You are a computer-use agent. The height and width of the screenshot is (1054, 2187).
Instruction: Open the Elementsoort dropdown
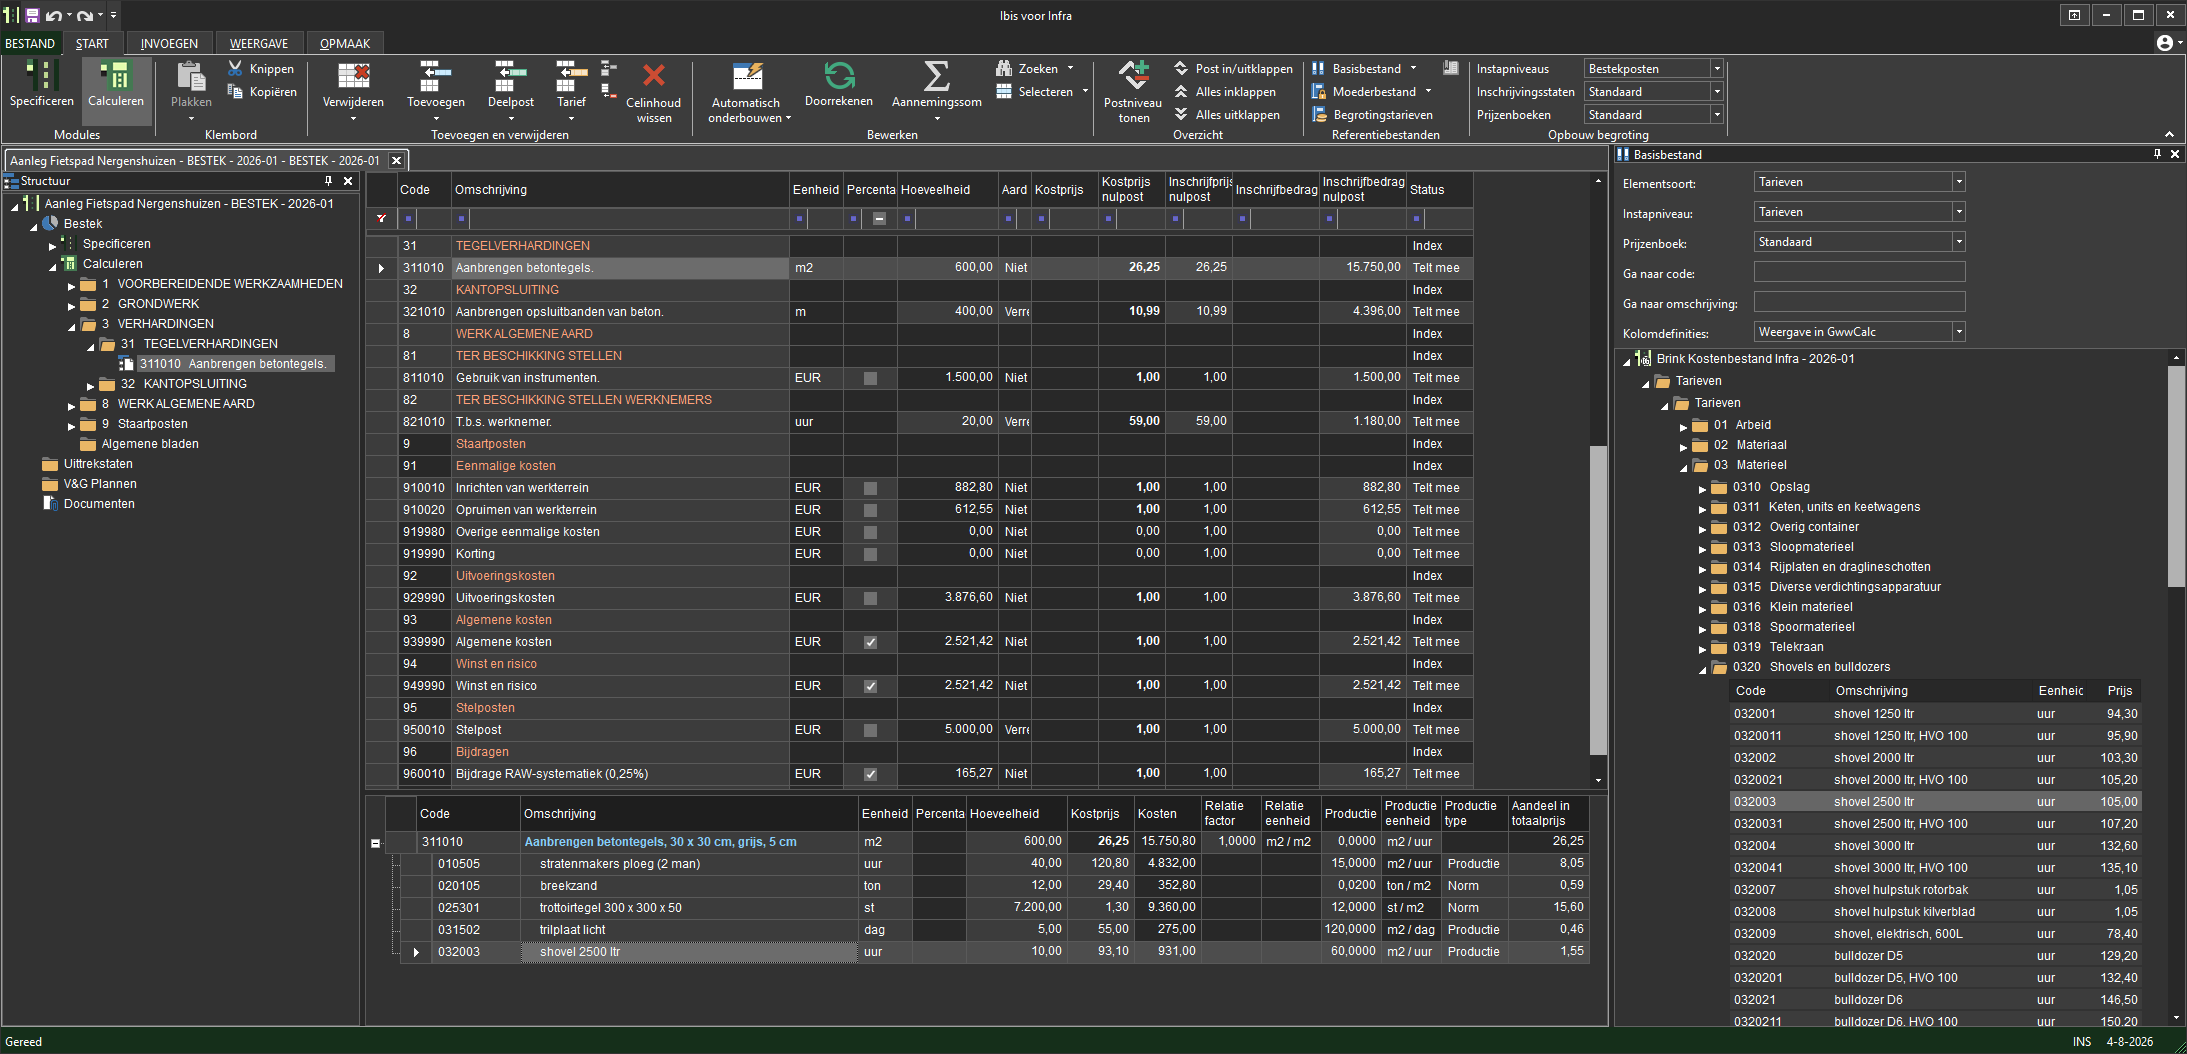tap(1959, 182)
